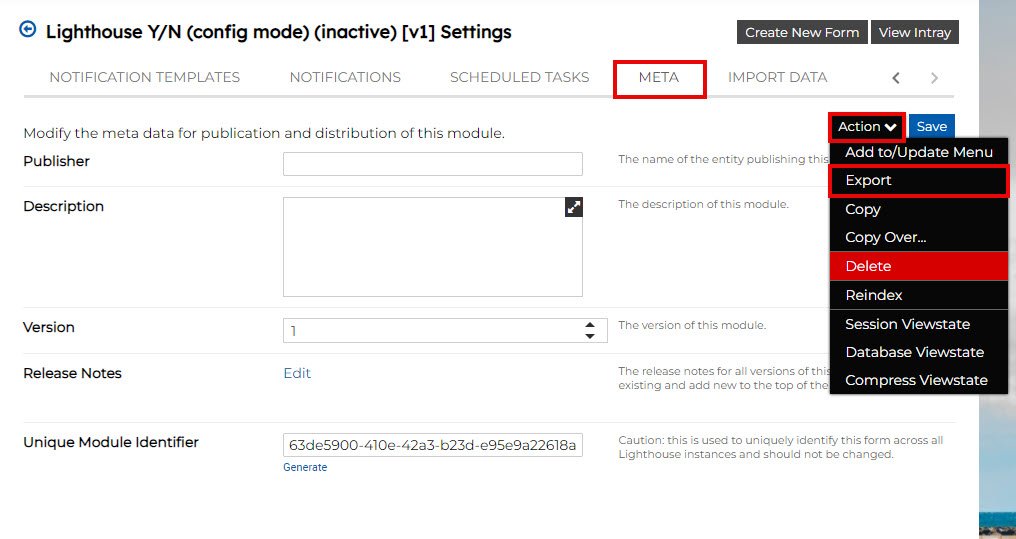Go to the Import Data tab
The width and height of the screenshot is (1016, 539).
click(777, 77)
